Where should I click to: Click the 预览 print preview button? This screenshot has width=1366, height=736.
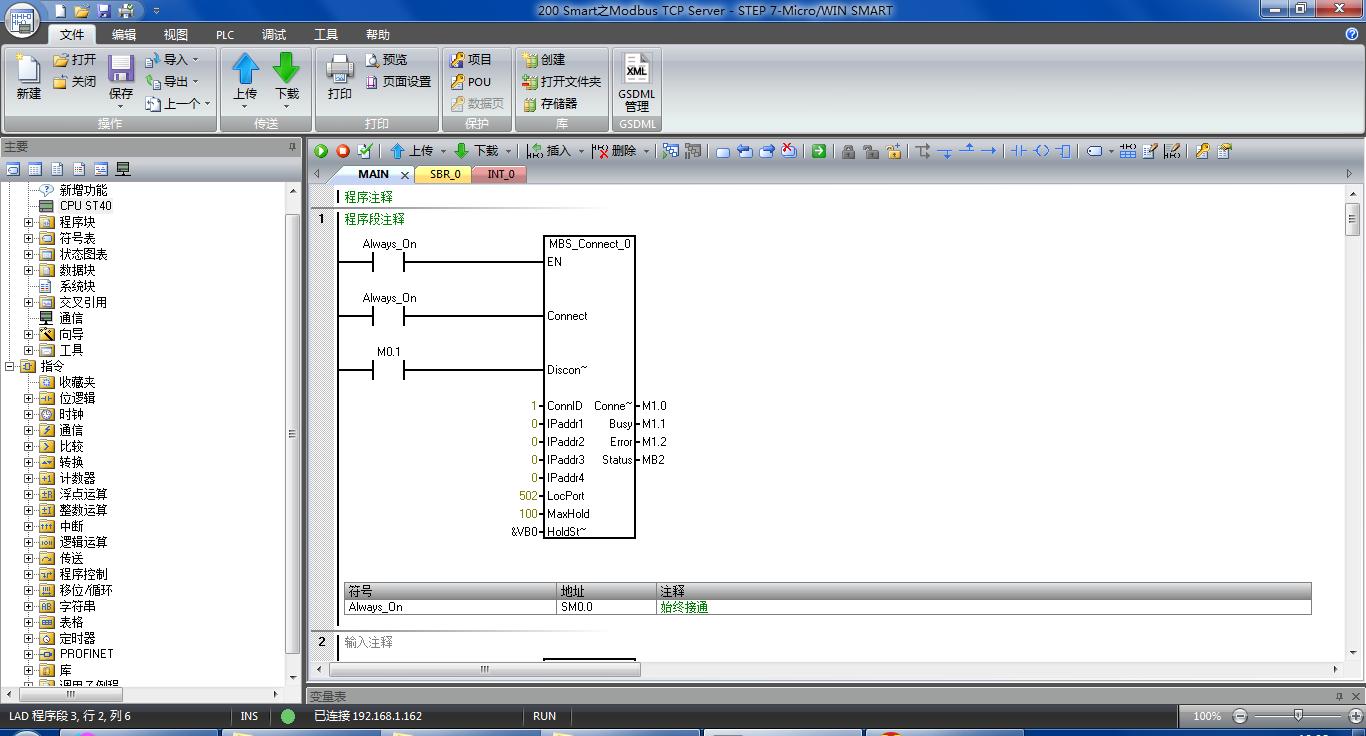pyautogui.click(x=386, y=60)
